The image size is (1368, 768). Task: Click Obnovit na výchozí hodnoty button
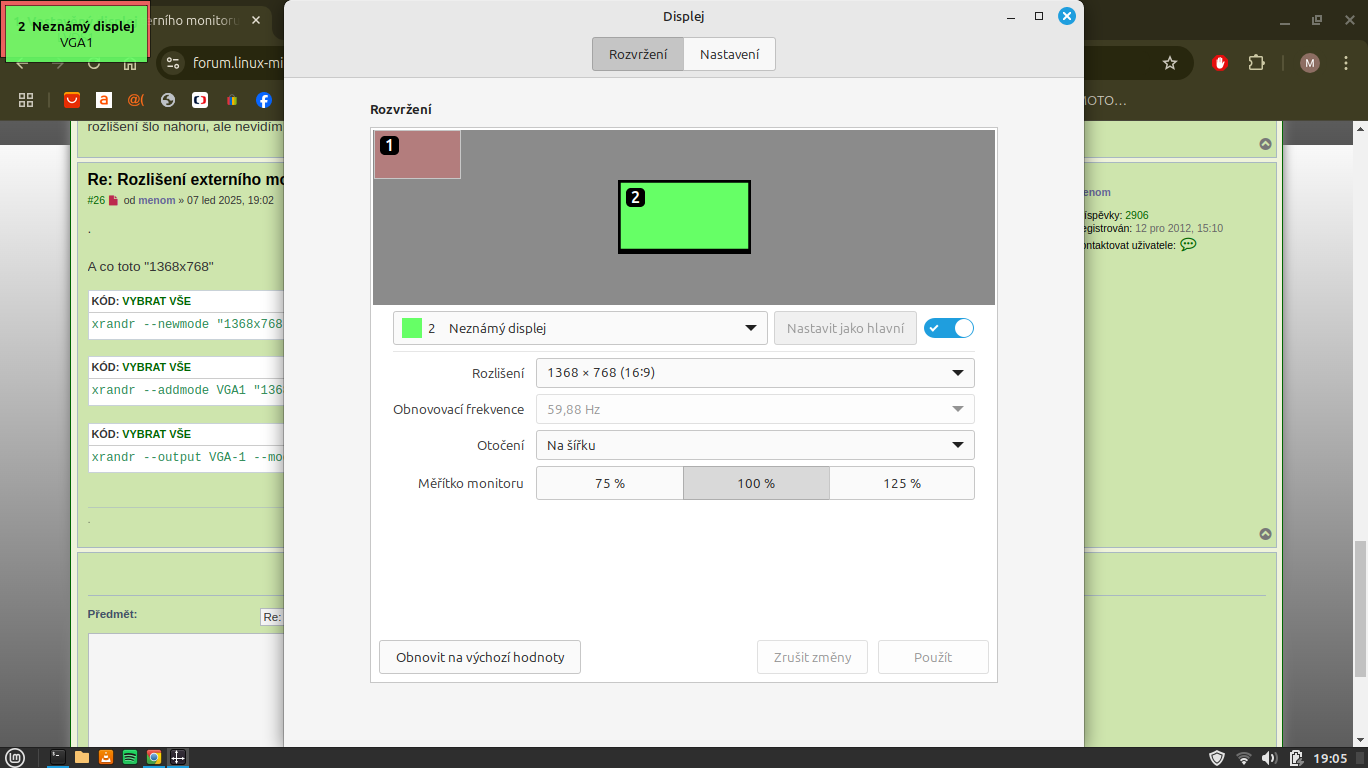[480, 657]
